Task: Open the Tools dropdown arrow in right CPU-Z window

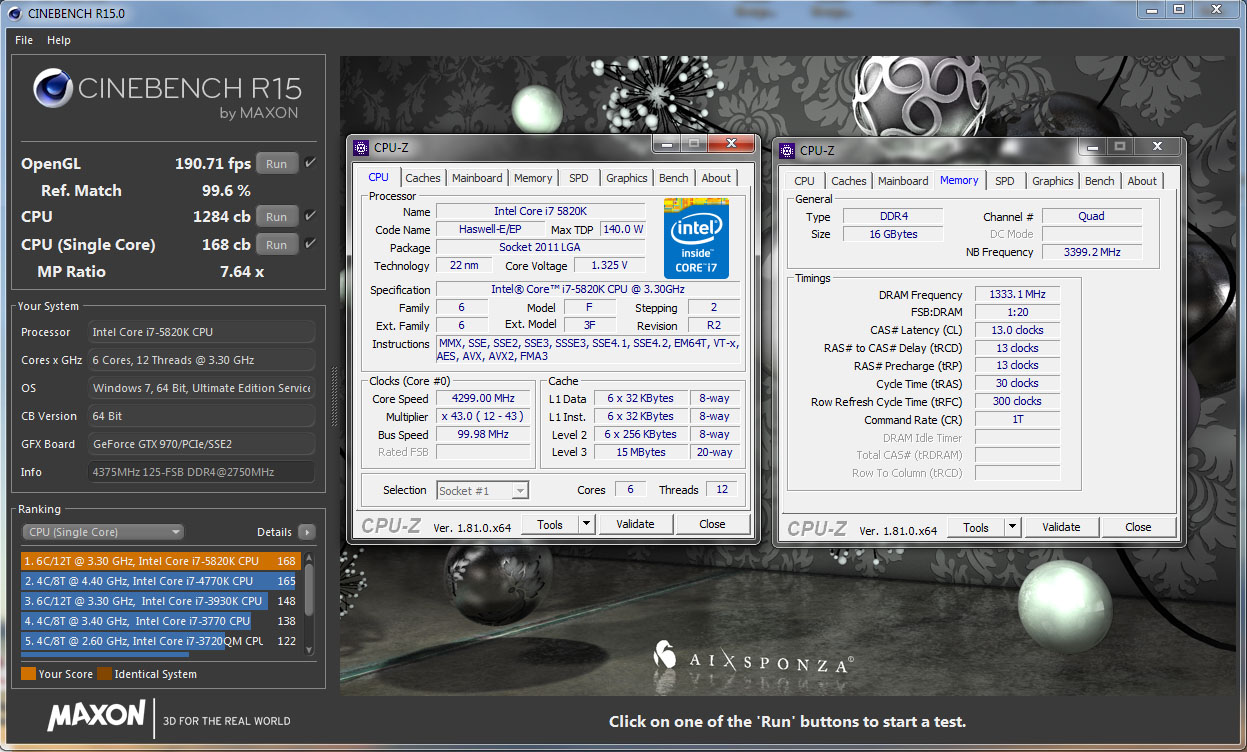Action: coord(1012,527)
